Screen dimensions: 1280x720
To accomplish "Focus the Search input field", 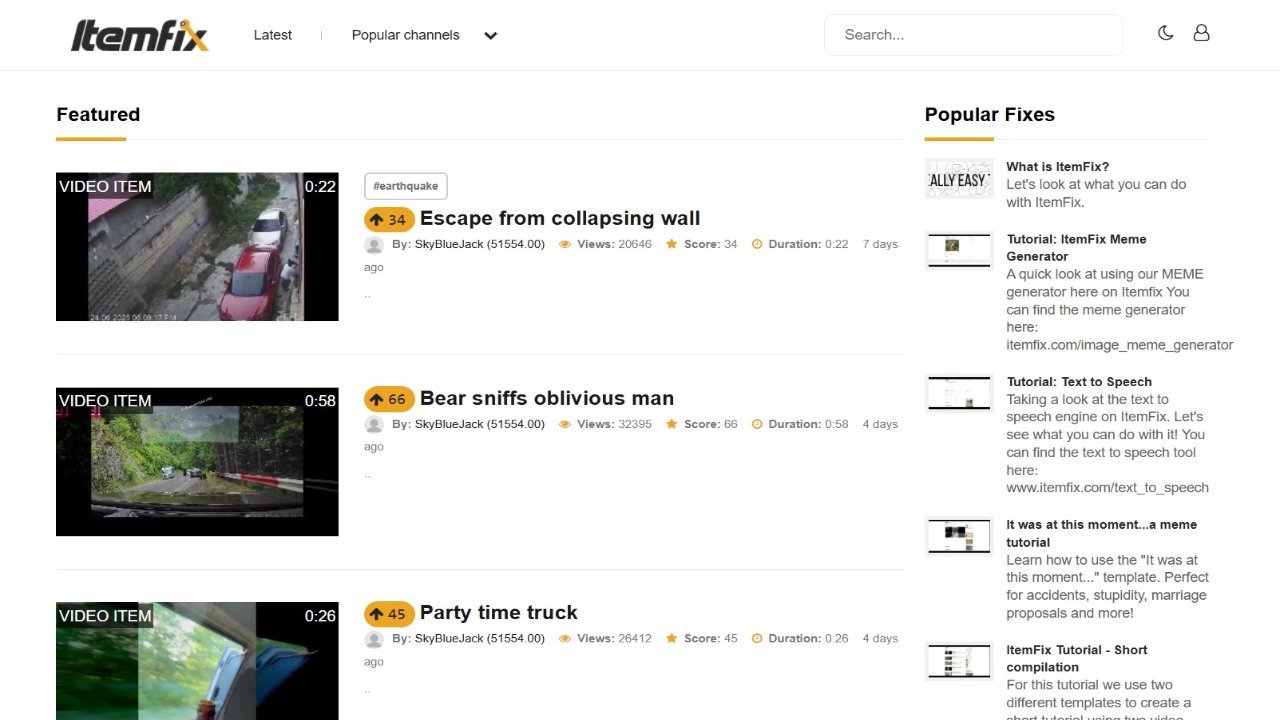I will point(973,35).
